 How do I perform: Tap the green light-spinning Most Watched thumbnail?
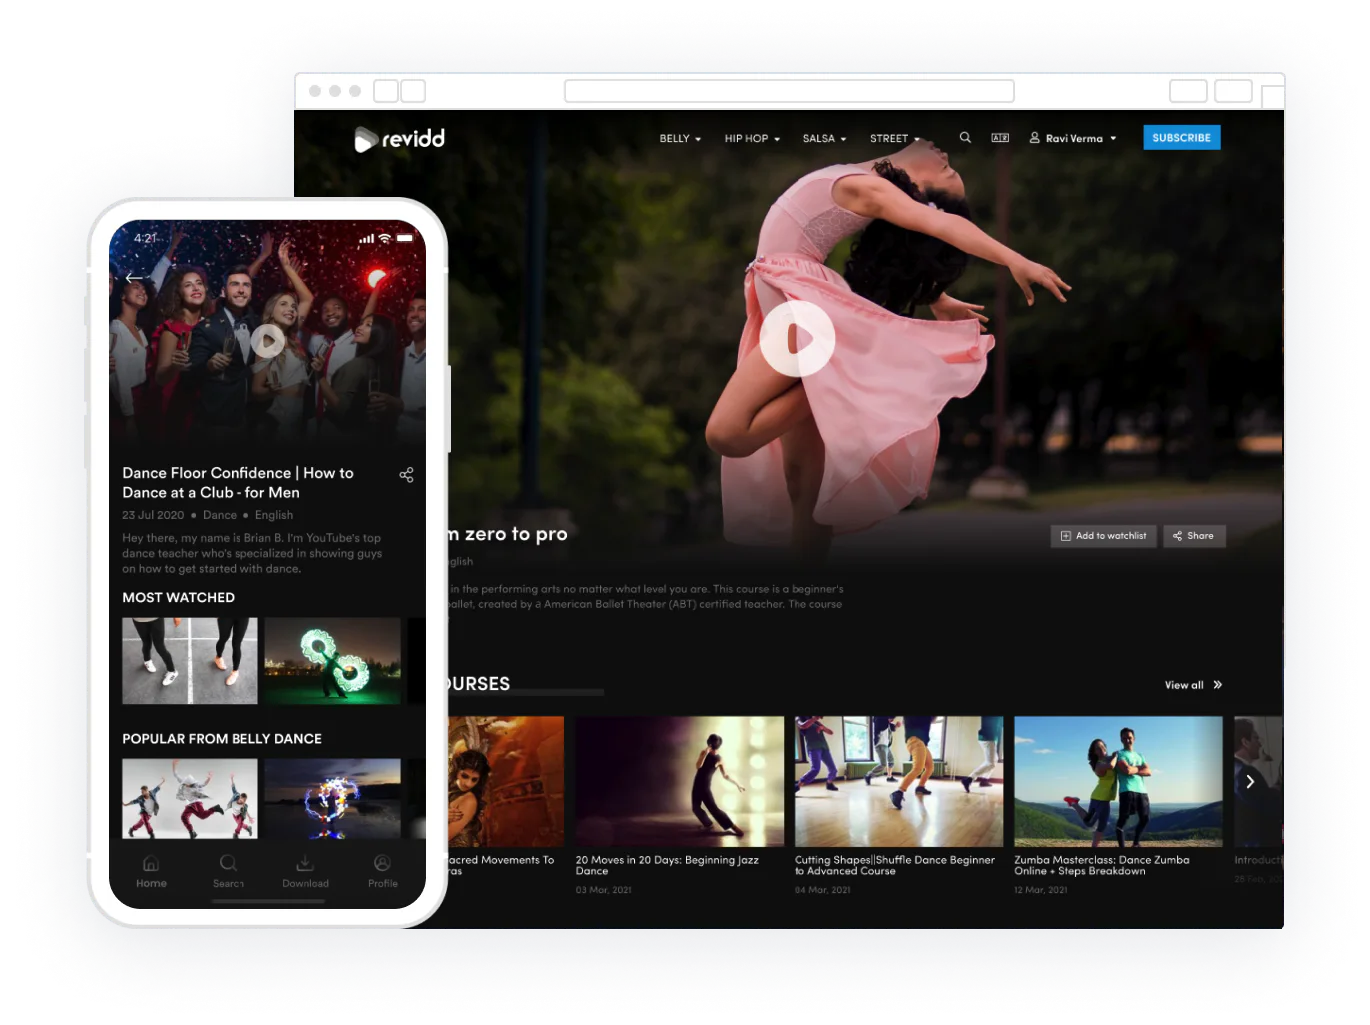[x=333, y=661]
